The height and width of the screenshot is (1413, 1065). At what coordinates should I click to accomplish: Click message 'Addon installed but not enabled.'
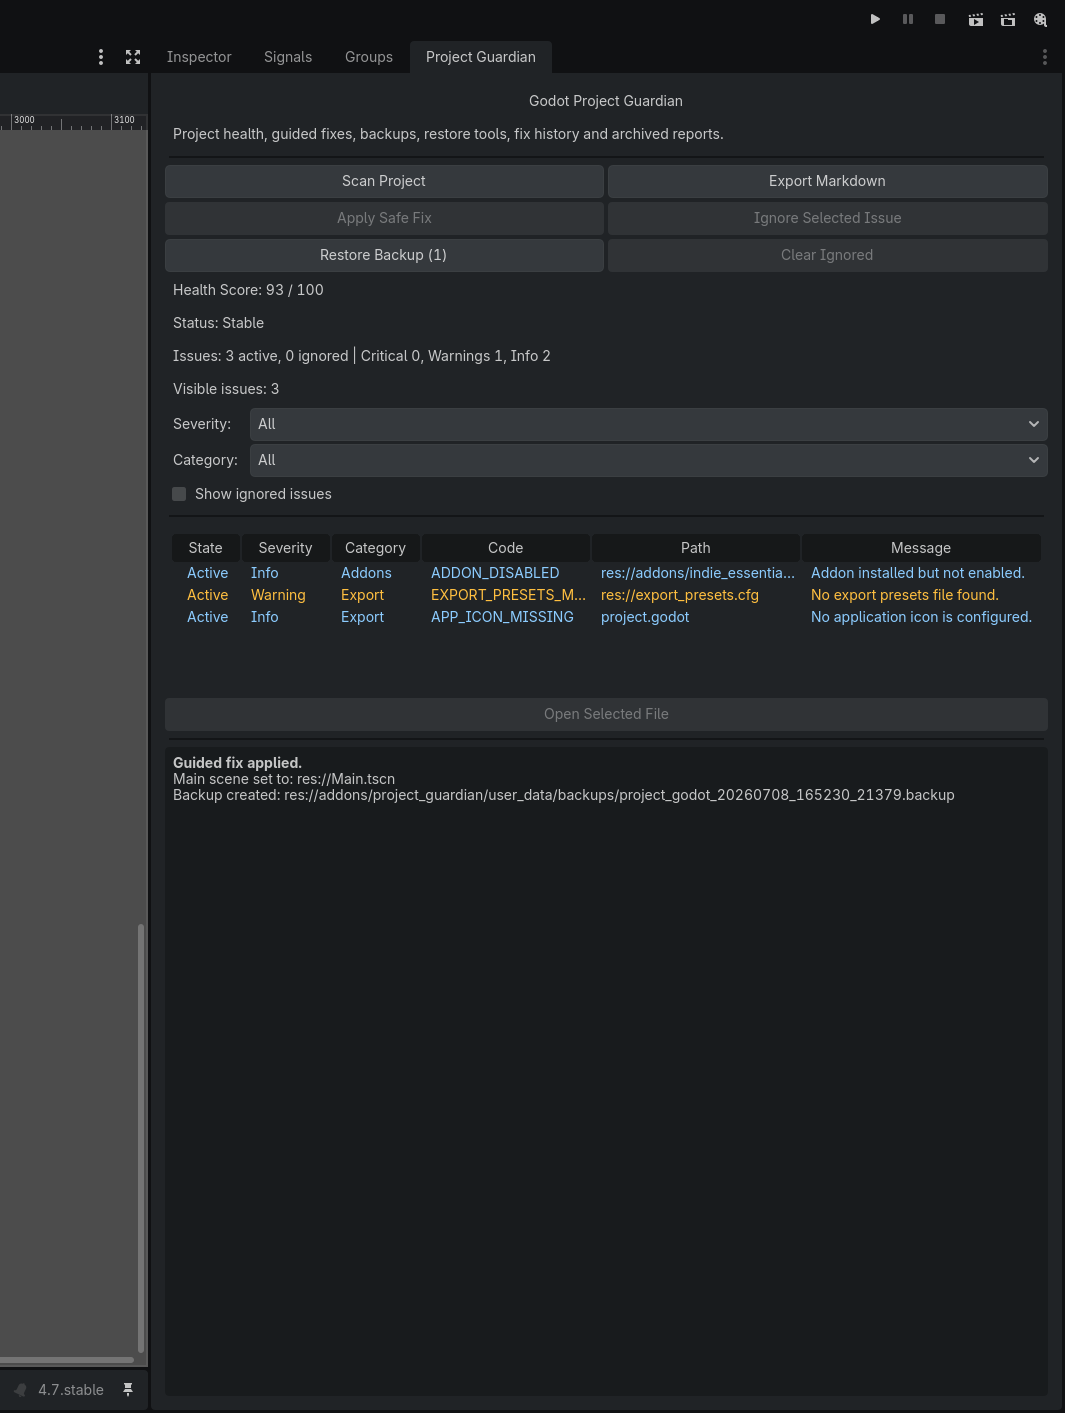[918, 573]
